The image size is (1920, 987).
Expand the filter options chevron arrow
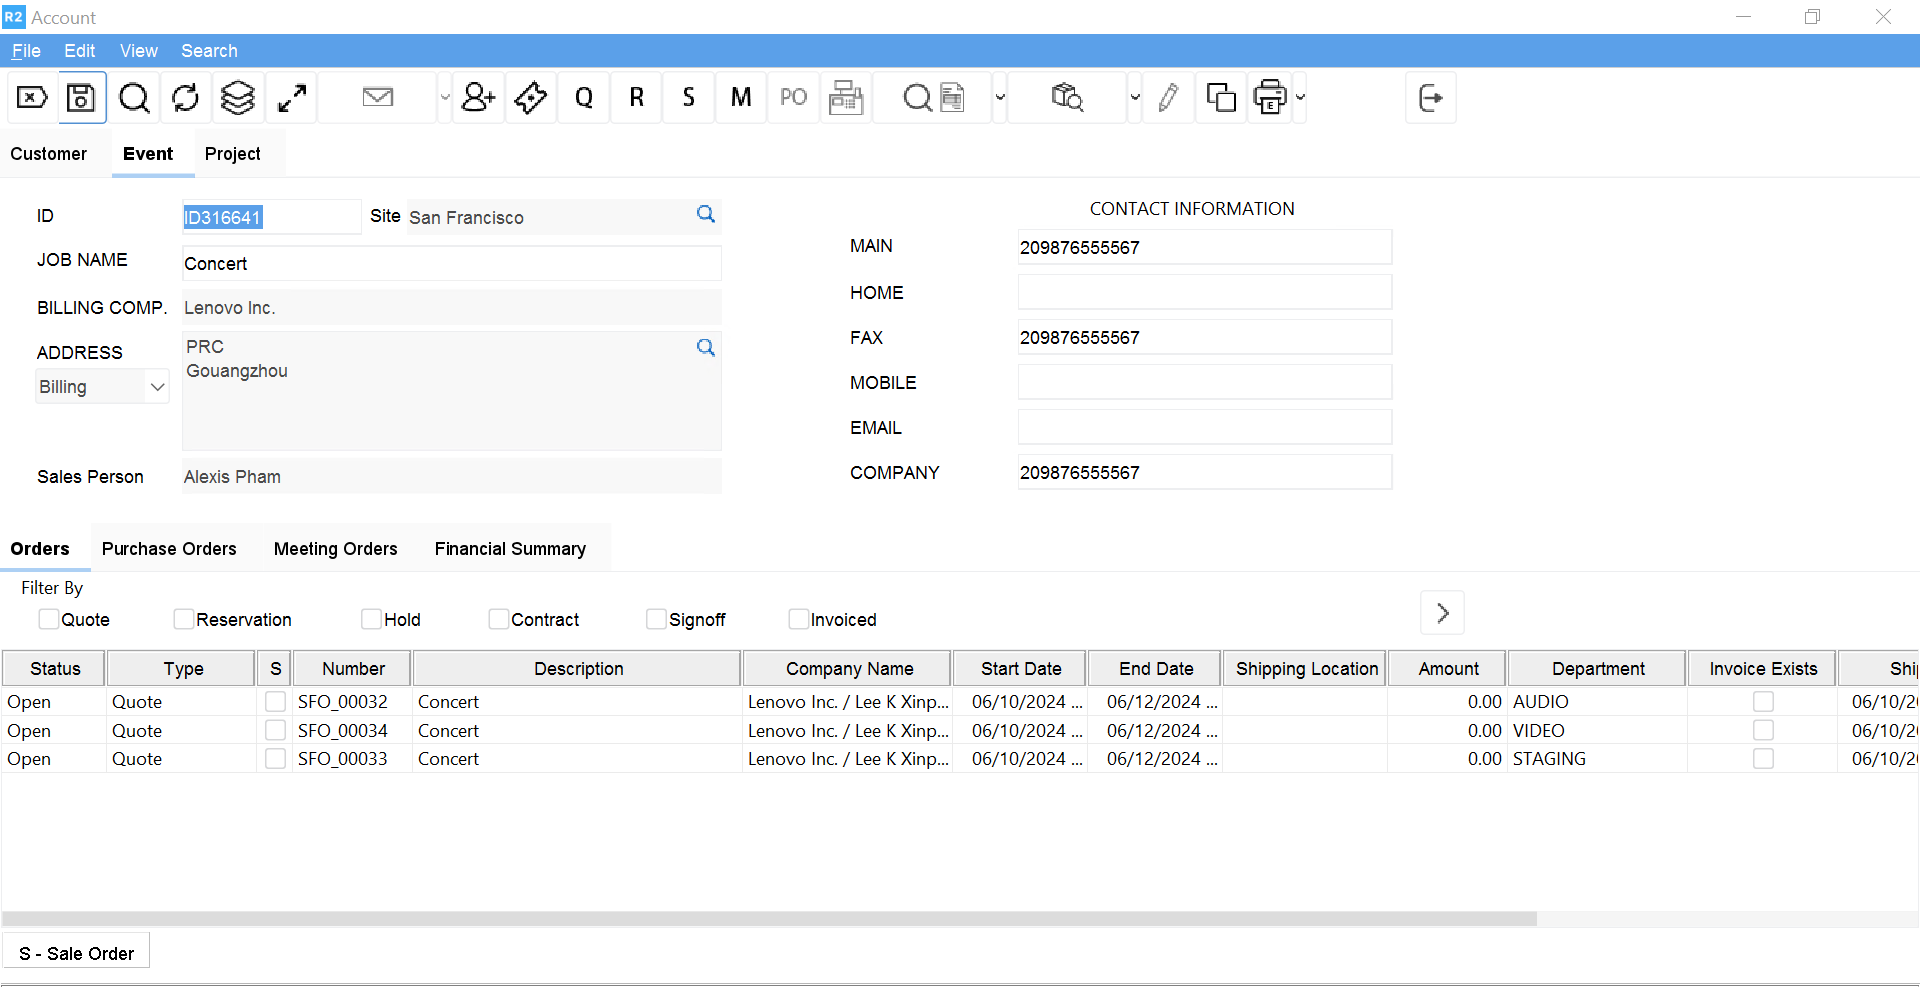(1442, 613)
